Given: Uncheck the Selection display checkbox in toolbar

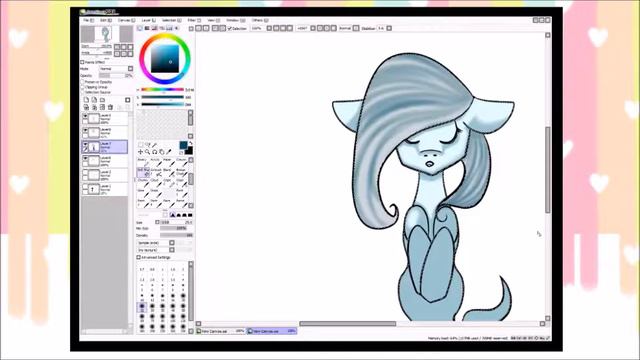Looking at the screenshot, I should point(230,28).
